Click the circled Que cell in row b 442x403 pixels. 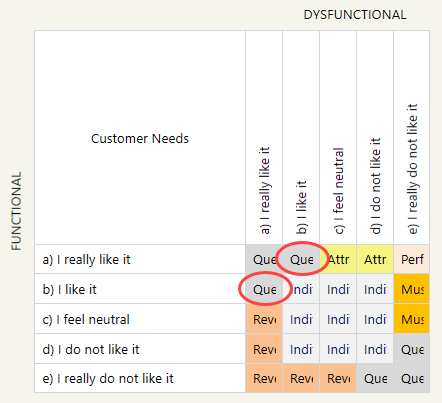pos(264,289)
